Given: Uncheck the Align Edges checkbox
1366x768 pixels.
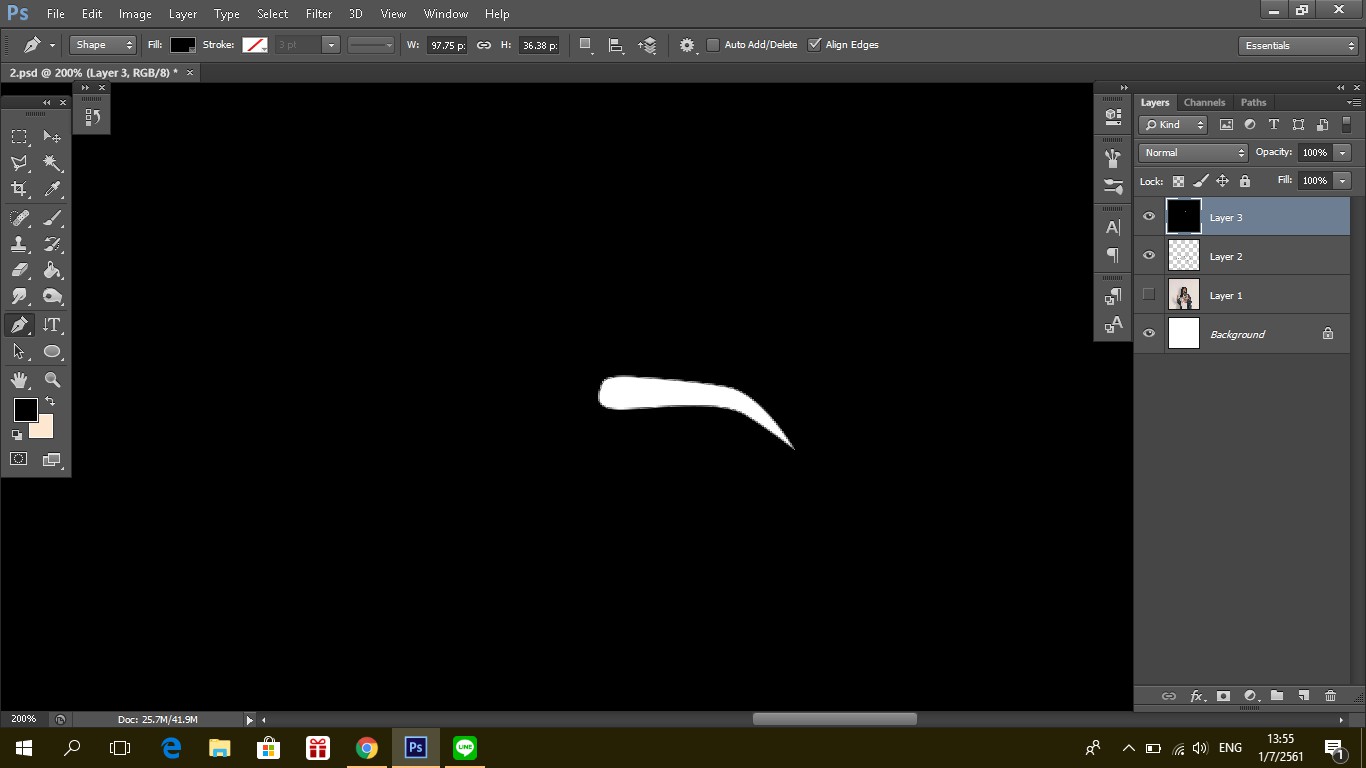Looking at the screenshot, I should click(814, 45).
